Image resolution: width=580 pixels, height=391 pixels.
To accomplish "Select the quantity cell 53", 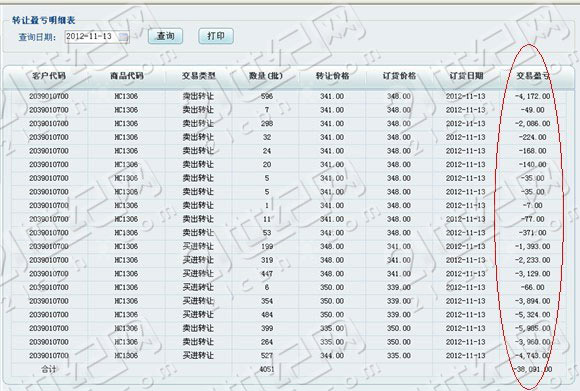I will click(x=267, y=233).
